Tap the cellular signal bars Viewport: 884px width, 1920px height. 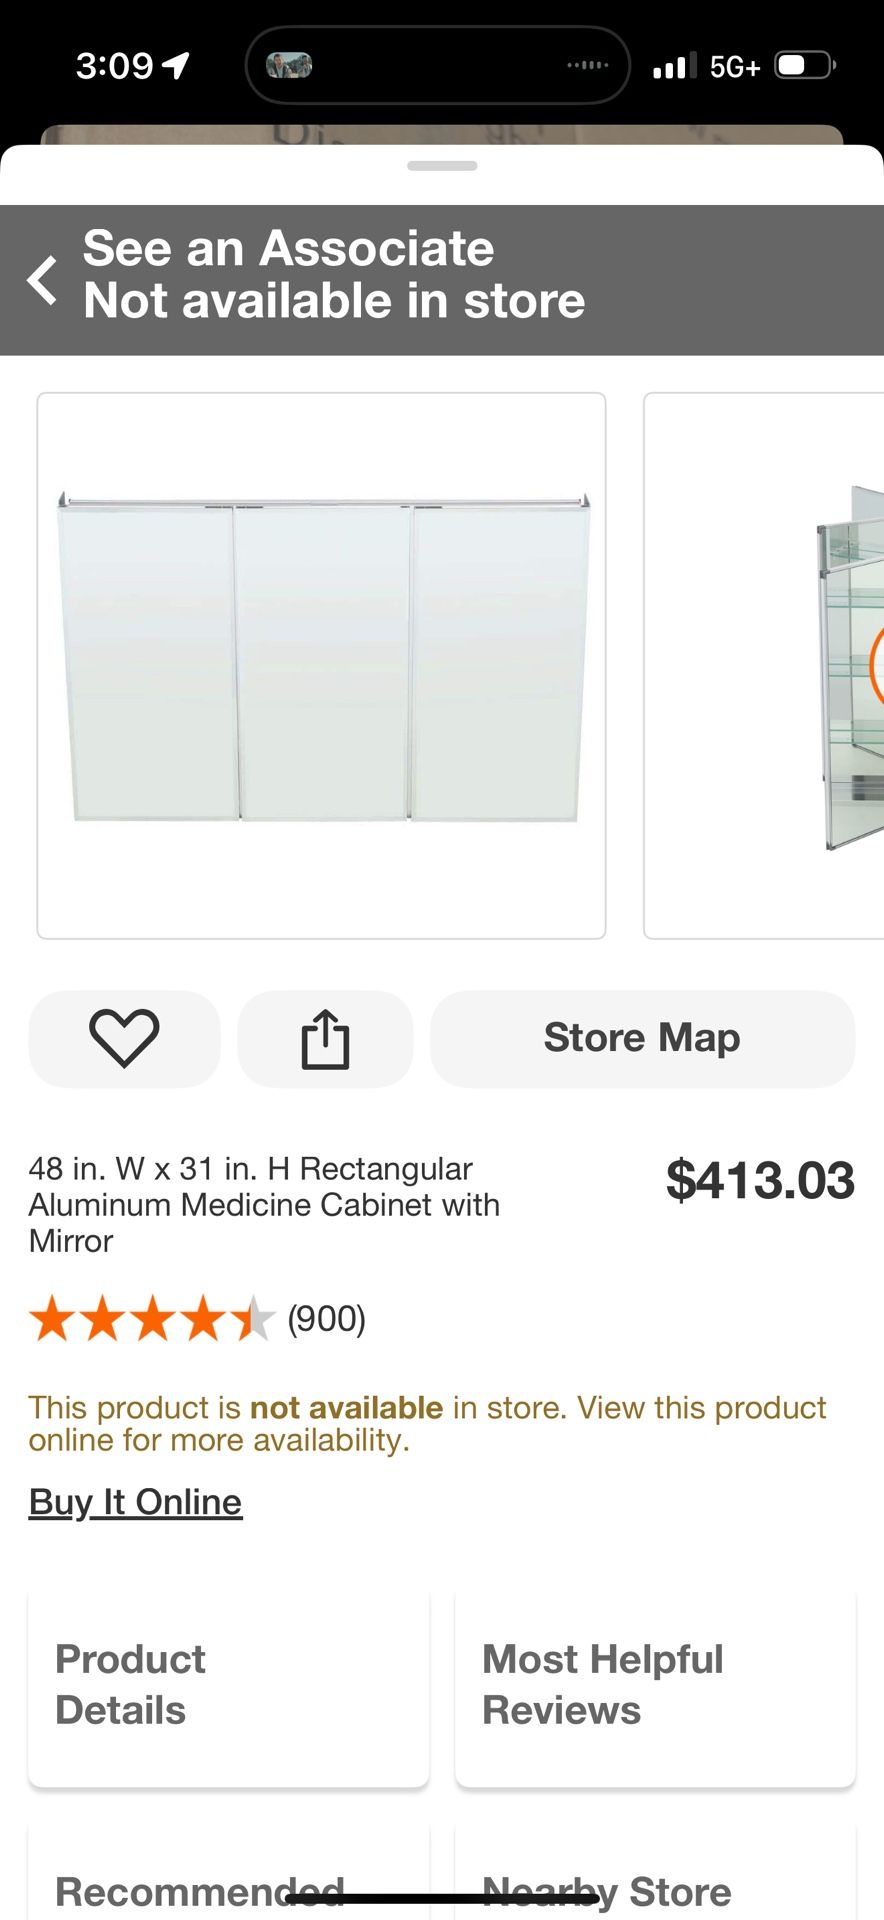pyautogui.click(x=674, y=67)
